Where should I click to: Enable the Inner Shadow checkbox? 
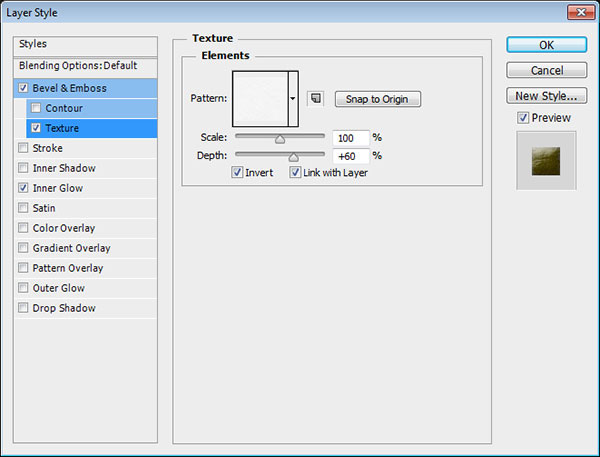tap(23, 168)
